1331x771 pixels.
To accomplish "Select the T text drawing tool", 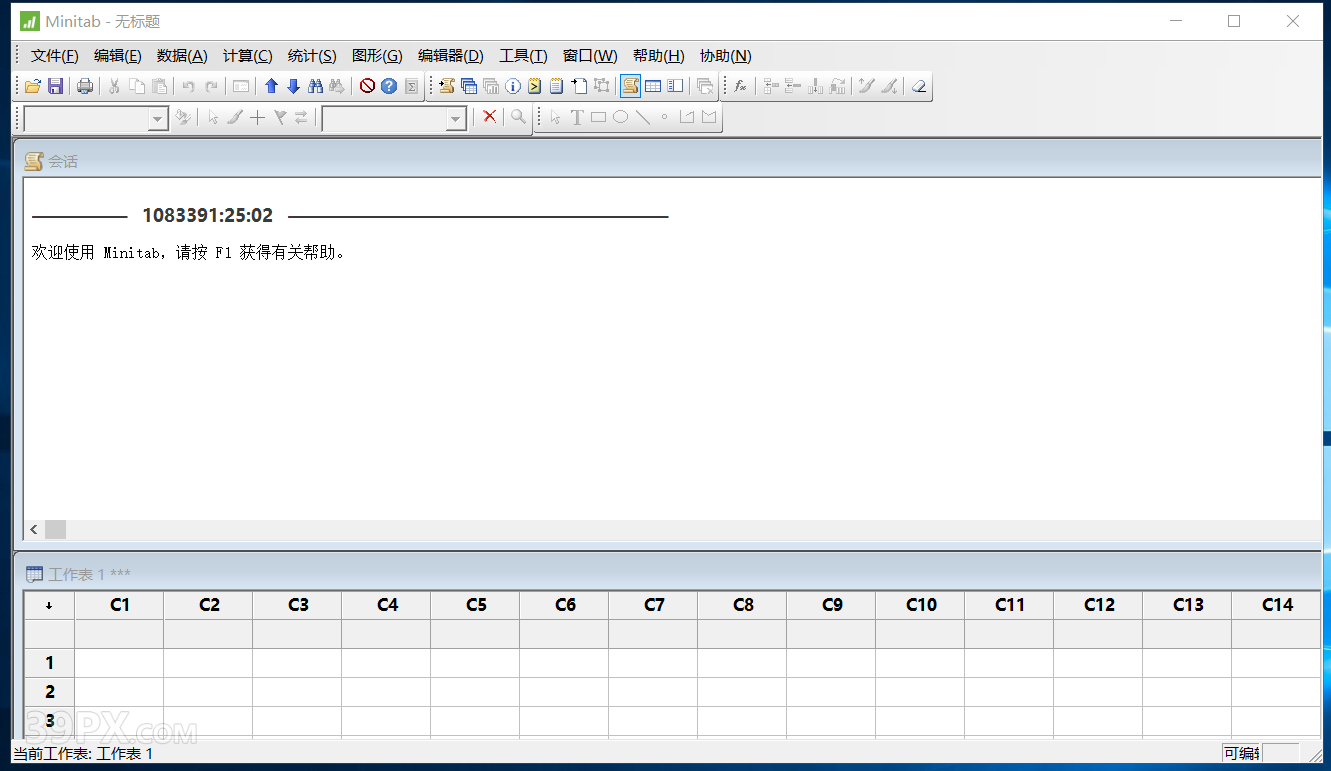I will [x=577, y=118].
